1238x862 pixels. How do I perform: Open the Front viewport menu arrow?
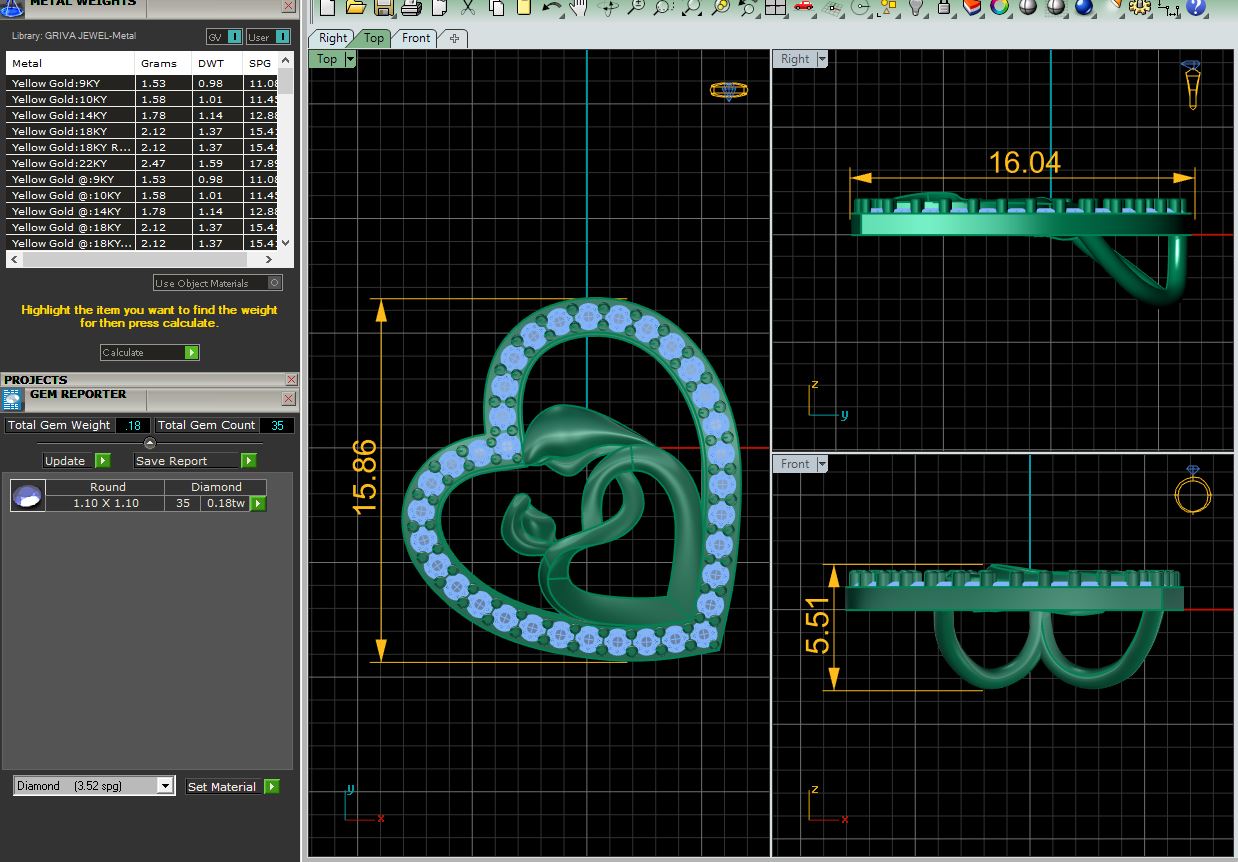[822, 464]
